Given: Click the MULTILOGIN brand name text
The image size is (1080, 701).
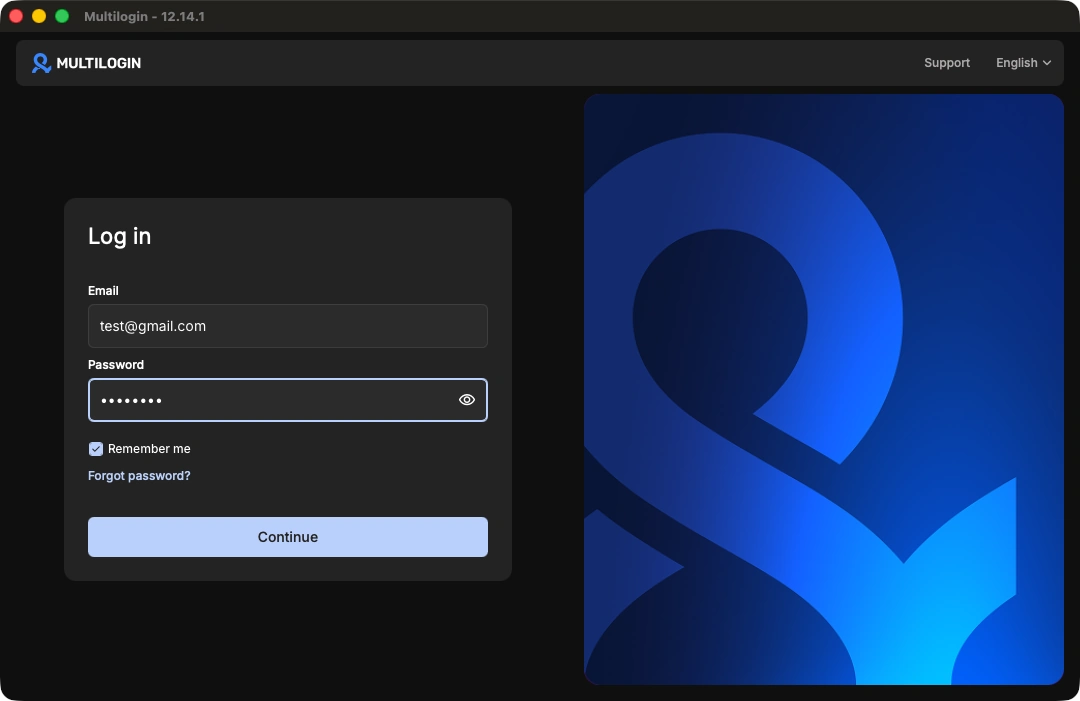Looking at the screenshot, I should point(98,63).
